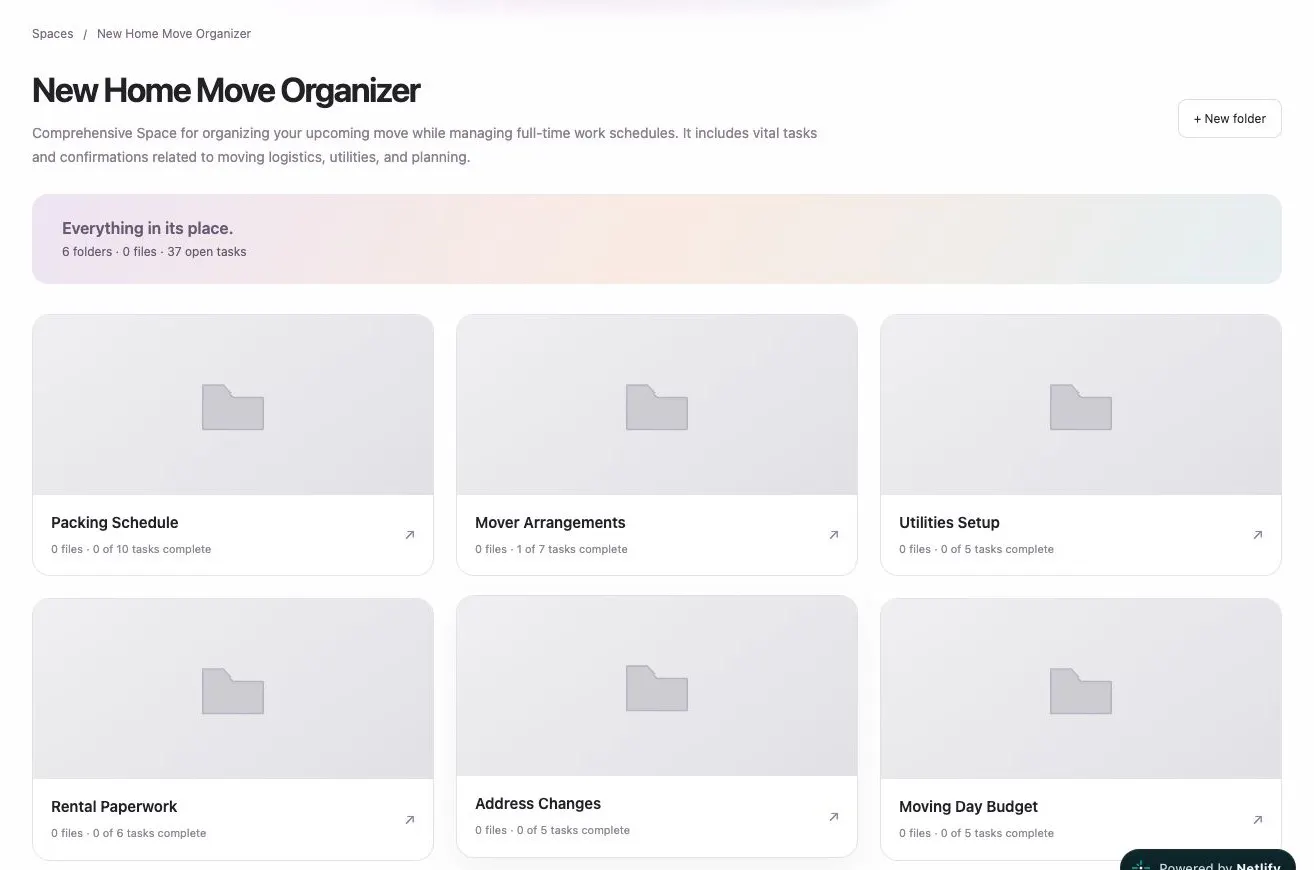Open the Mover Arrangements arrow icon
The width and height of the screenshot is (1314, 870).
pyautogui.click(x=834, y=535)
